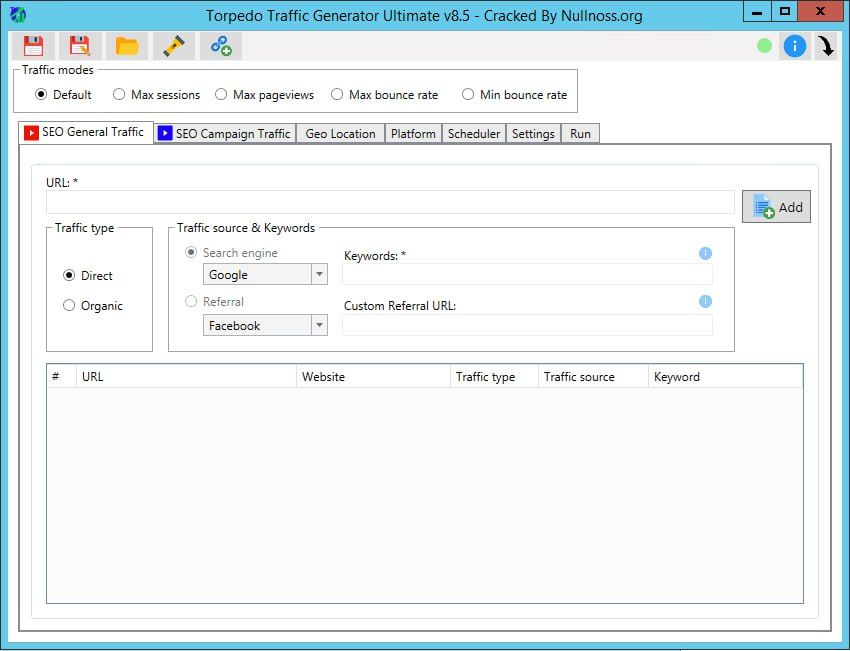The height and width of the screenshot is (651, 850).
Task: Click info icon beside Custom Referral URL
Action: (705, 302)
